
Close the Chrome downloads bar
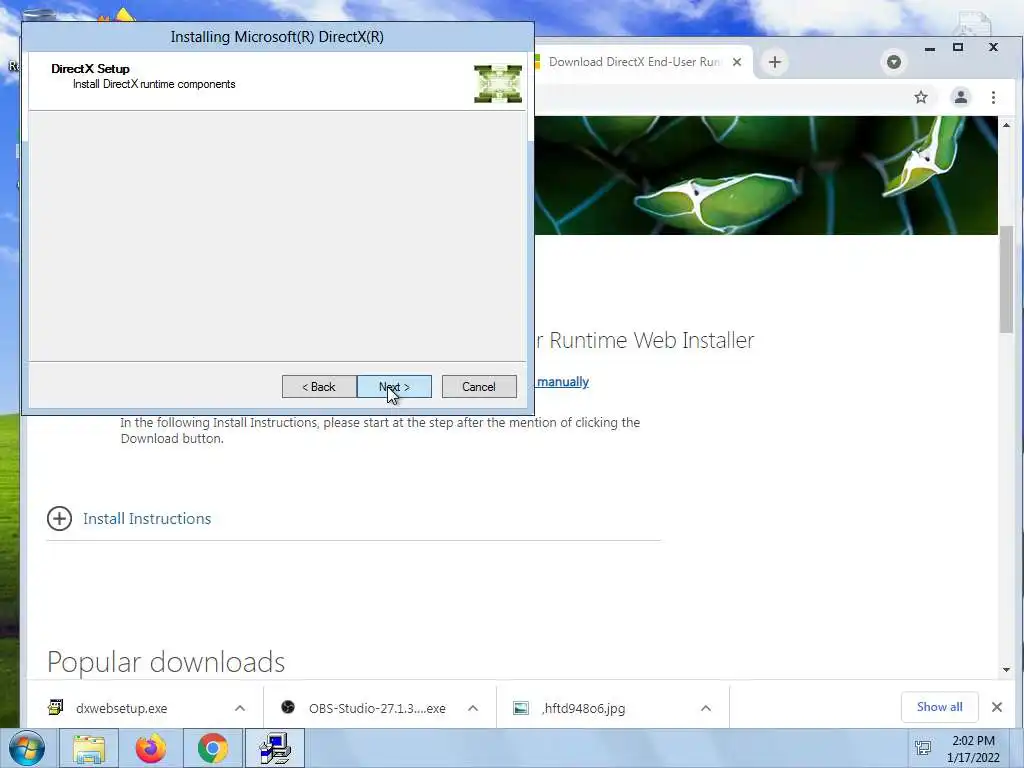(x=997, y=707)
